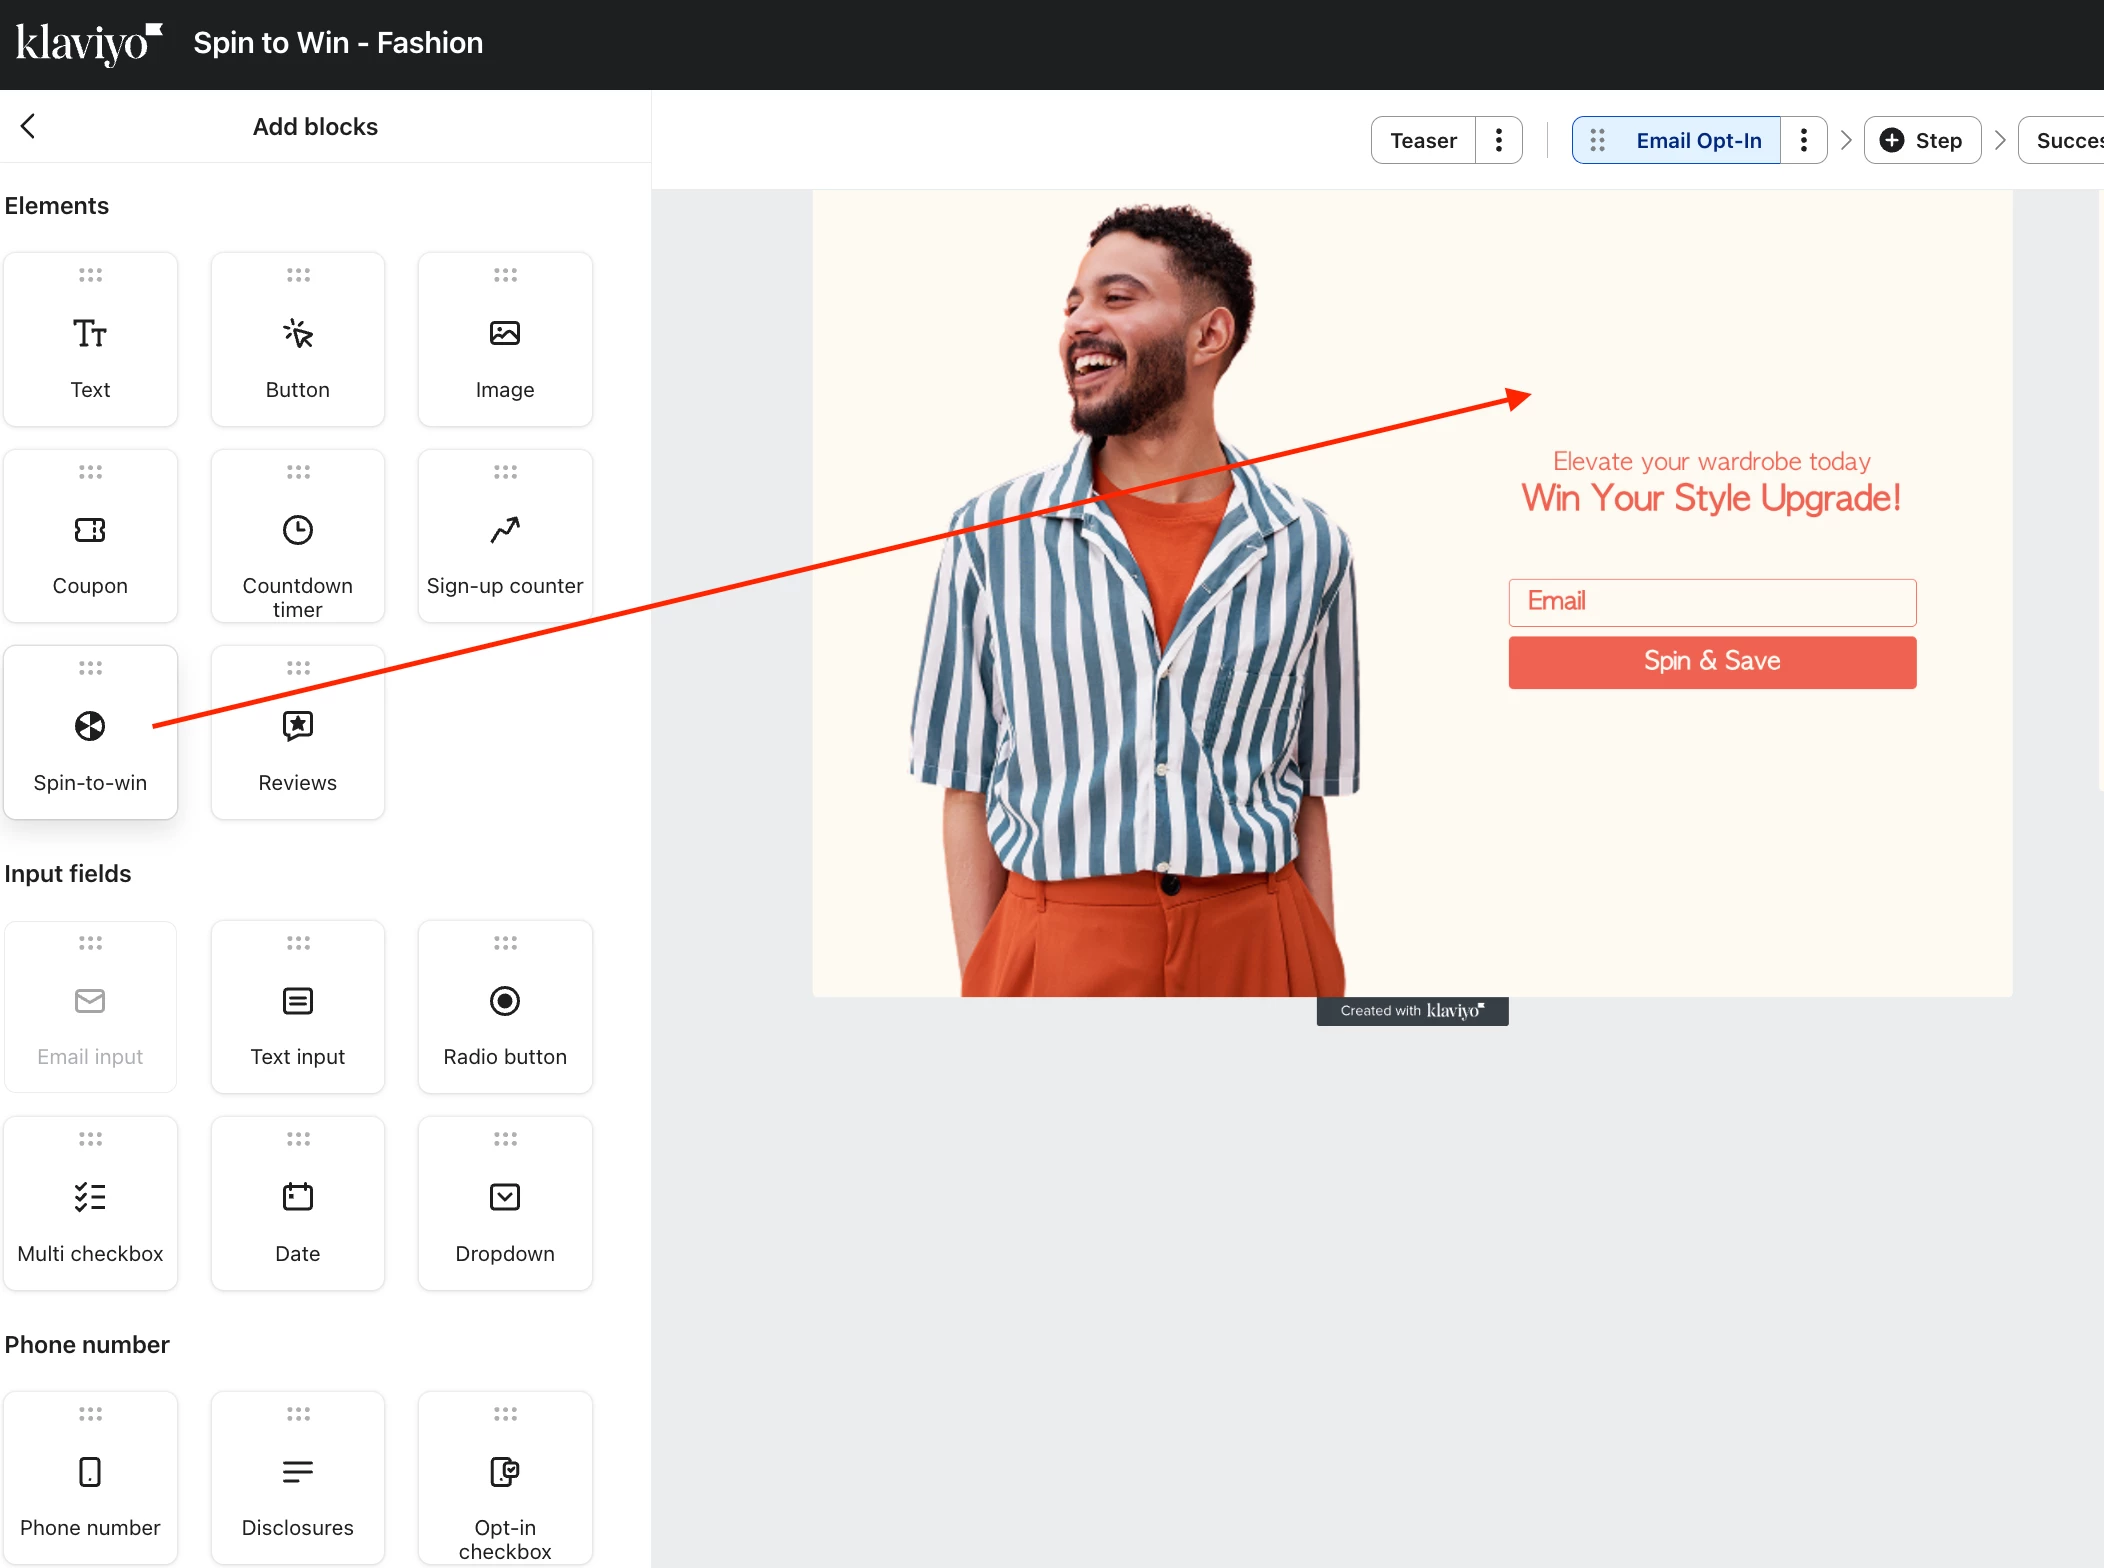Image resolution: width=2104 pixels, height=1568 pixels.
Task: Select the Reviews block icon
Action: pos(297,726)
